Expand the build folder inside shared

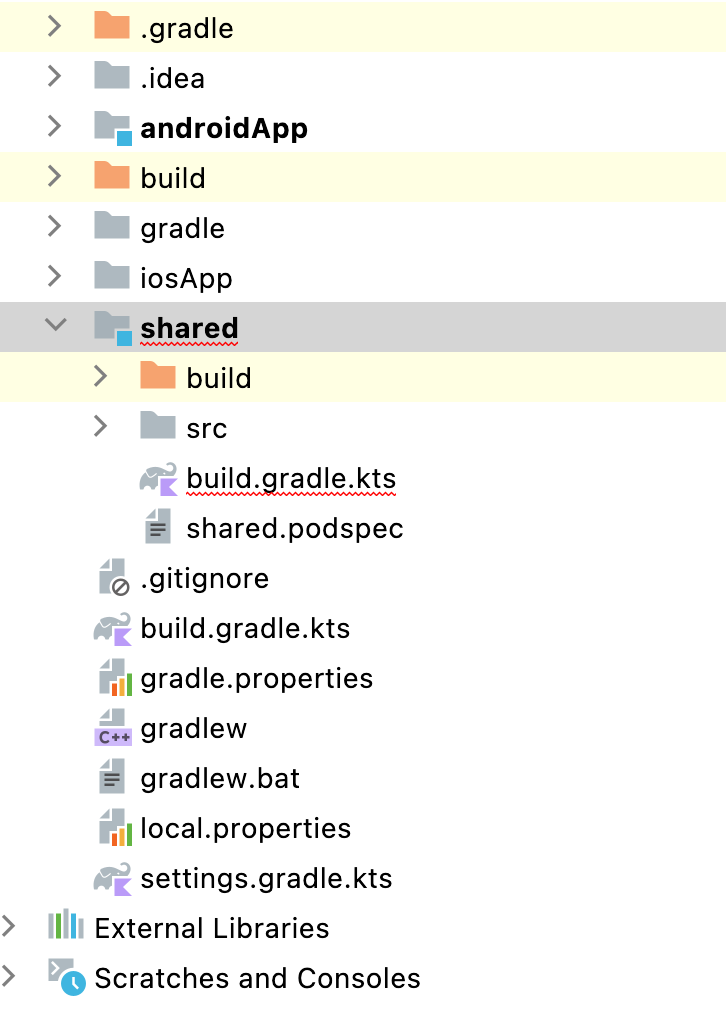click(x=101, y=376)
